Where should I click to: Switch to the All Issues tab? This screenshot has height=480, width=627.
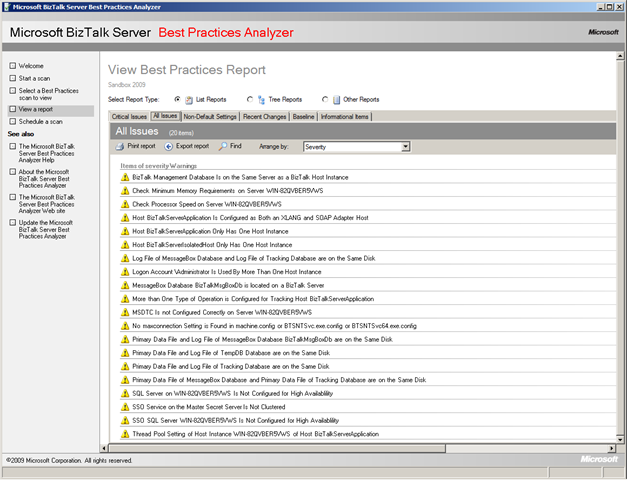[x=165, y=116]
